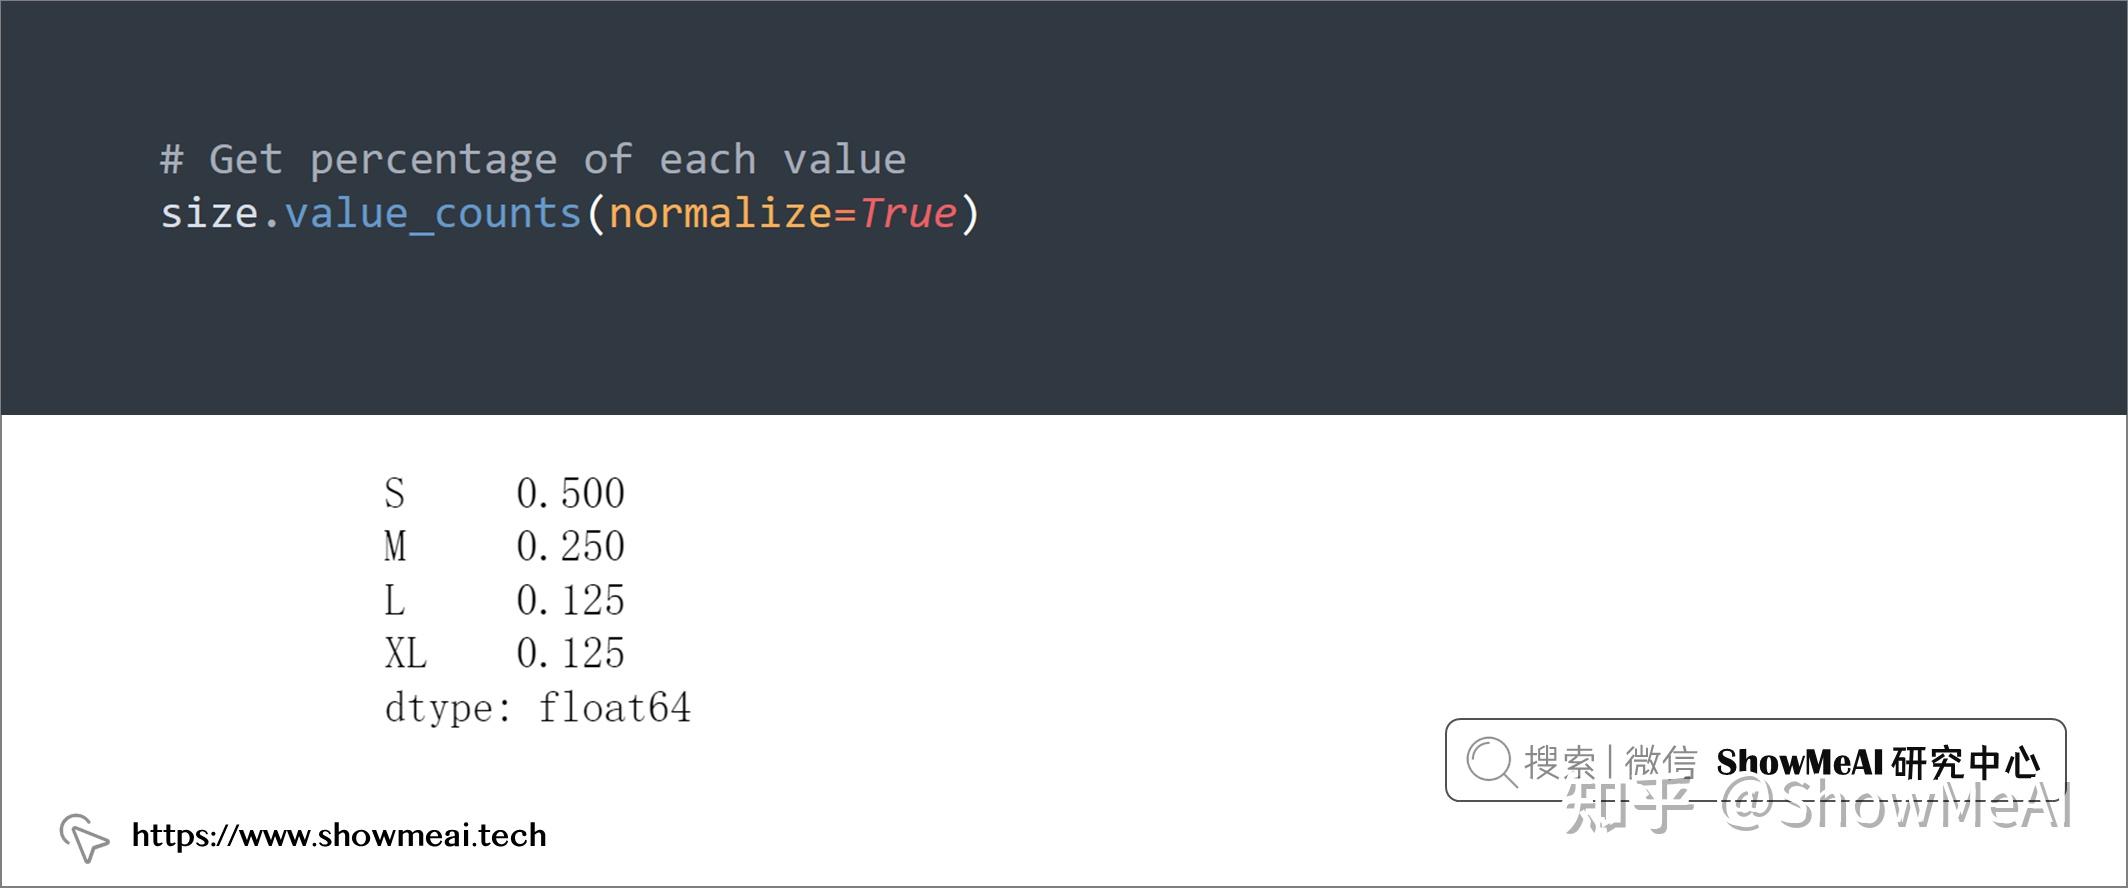Click the XL row value 0.125

pyautogui.click(x=570, y=653)
